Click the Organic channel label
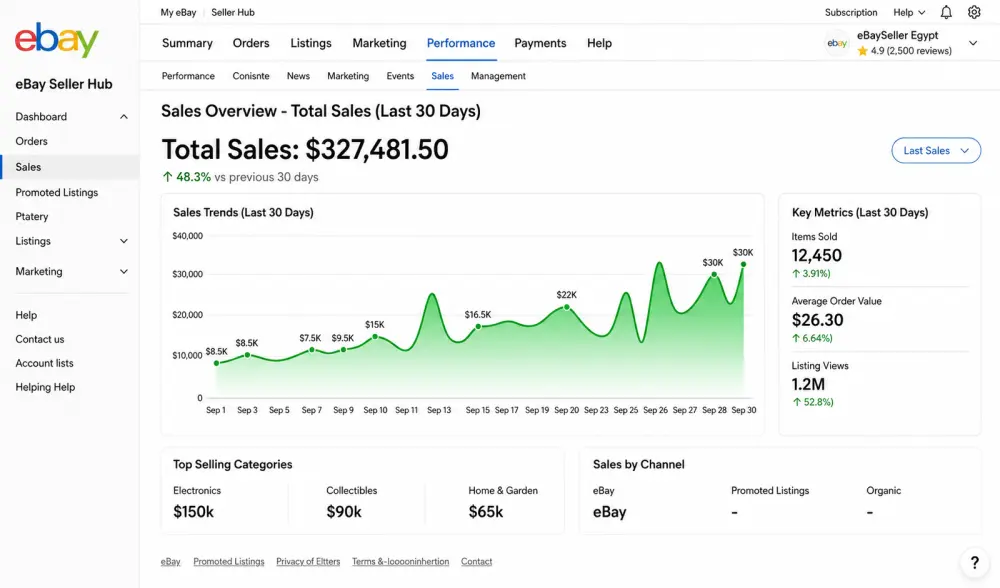This screenshot has height=588, width=1000. [x=883, y=490]
